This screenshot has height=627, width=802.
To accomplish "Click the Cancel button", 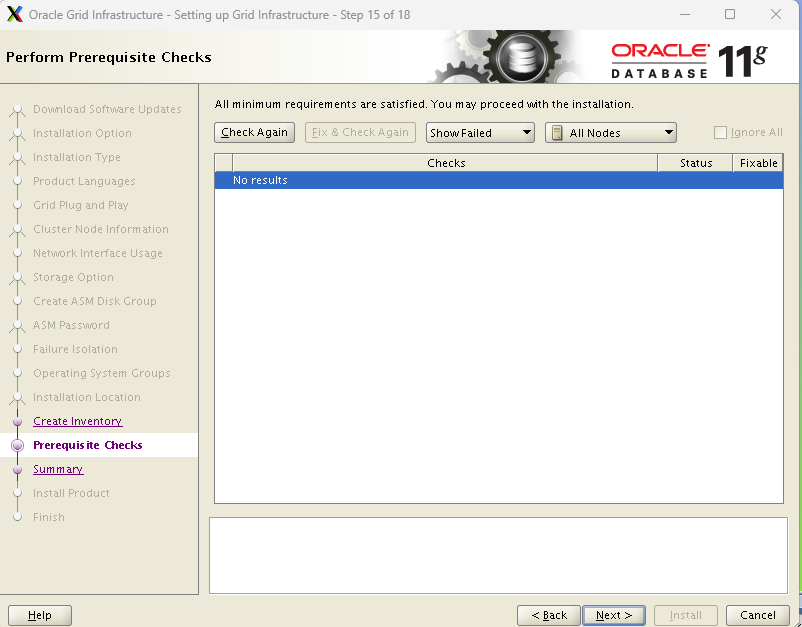I will tap(758, 615).
